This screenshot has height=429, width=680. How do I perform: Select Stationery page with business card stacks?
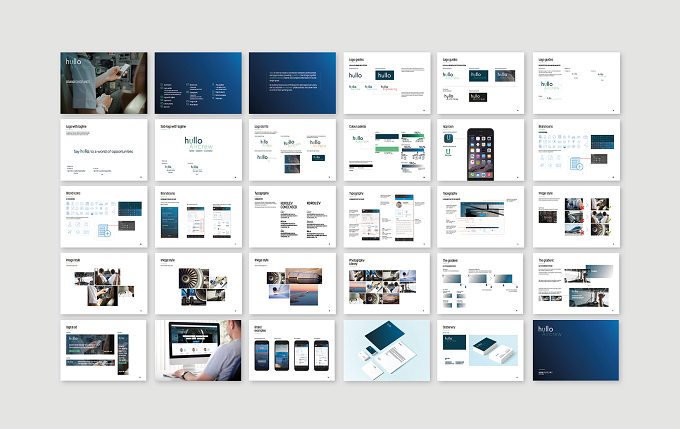click(481, 350)
